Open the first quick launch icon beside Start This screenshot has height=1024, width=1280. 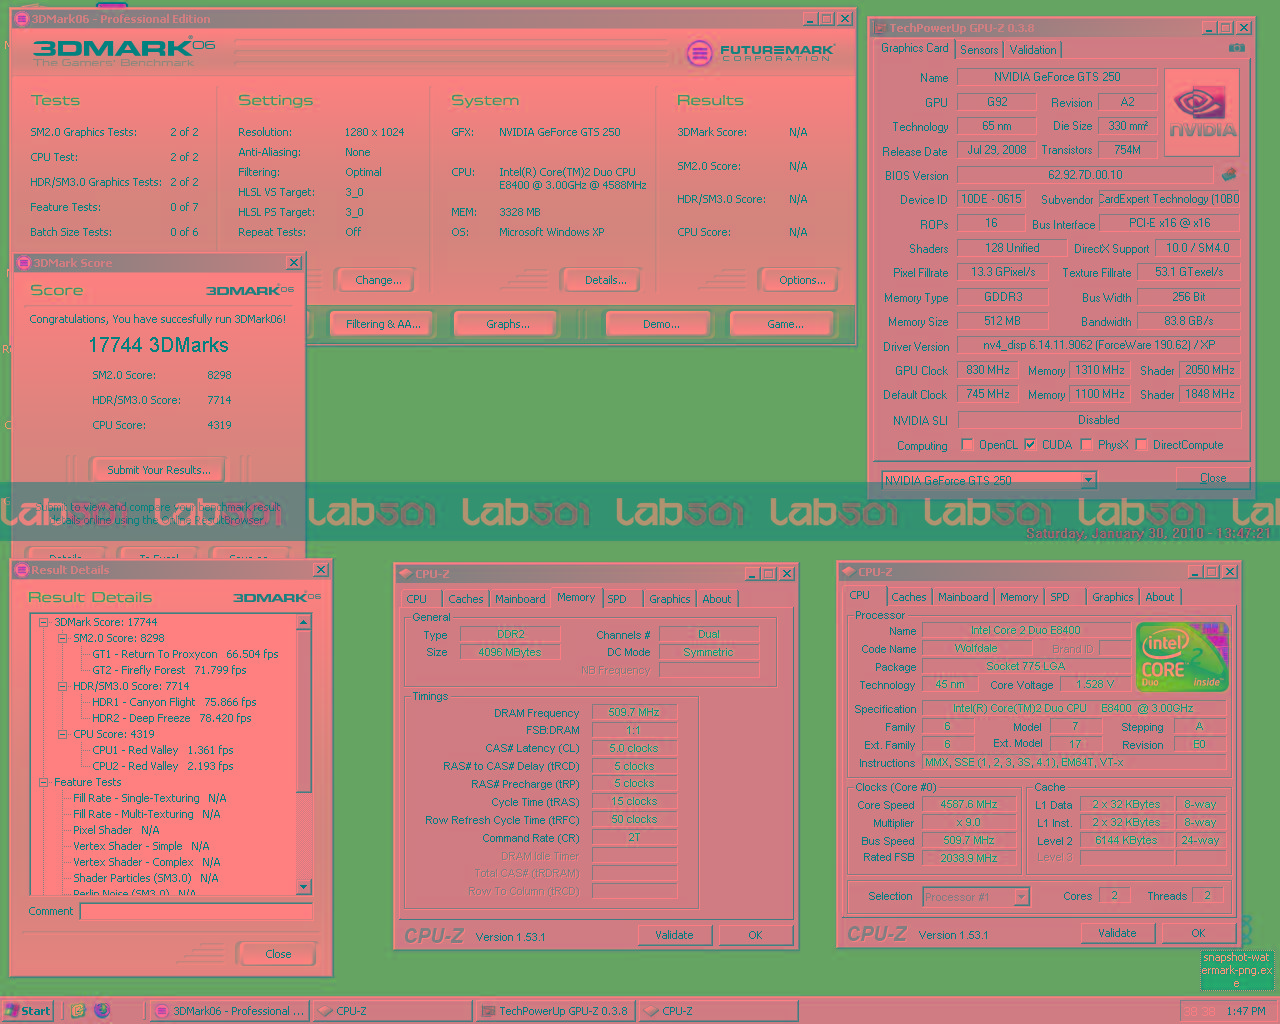pyautogui.click(x=78, y=1010)
